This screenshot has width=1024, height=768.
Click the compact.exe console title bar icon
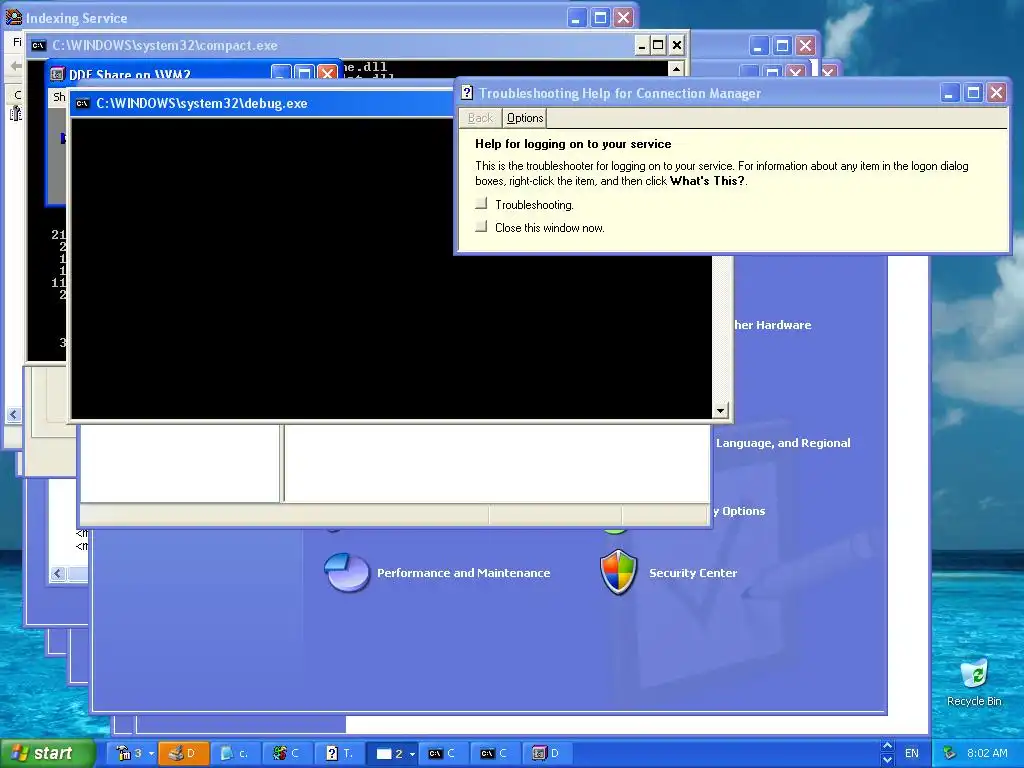39,45
